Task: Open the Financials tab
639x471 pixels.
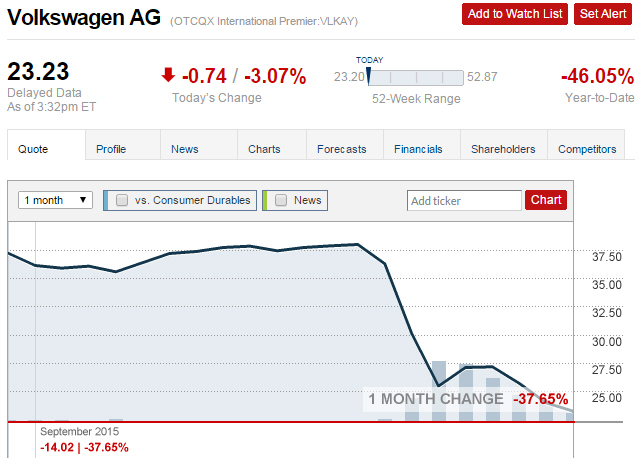Action: click(418, 149)
